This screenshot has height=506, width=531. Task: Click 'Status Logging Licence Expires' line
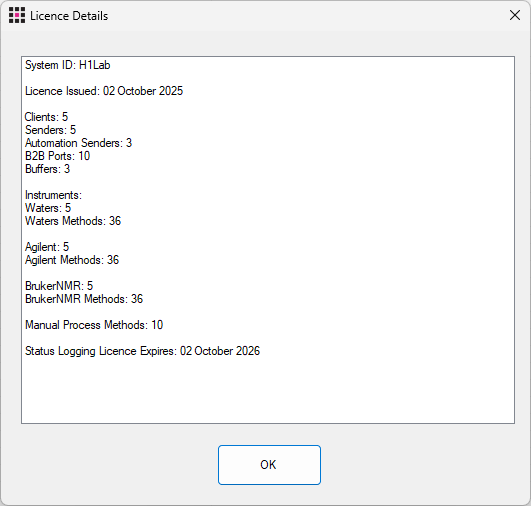(x=142, y=351)
